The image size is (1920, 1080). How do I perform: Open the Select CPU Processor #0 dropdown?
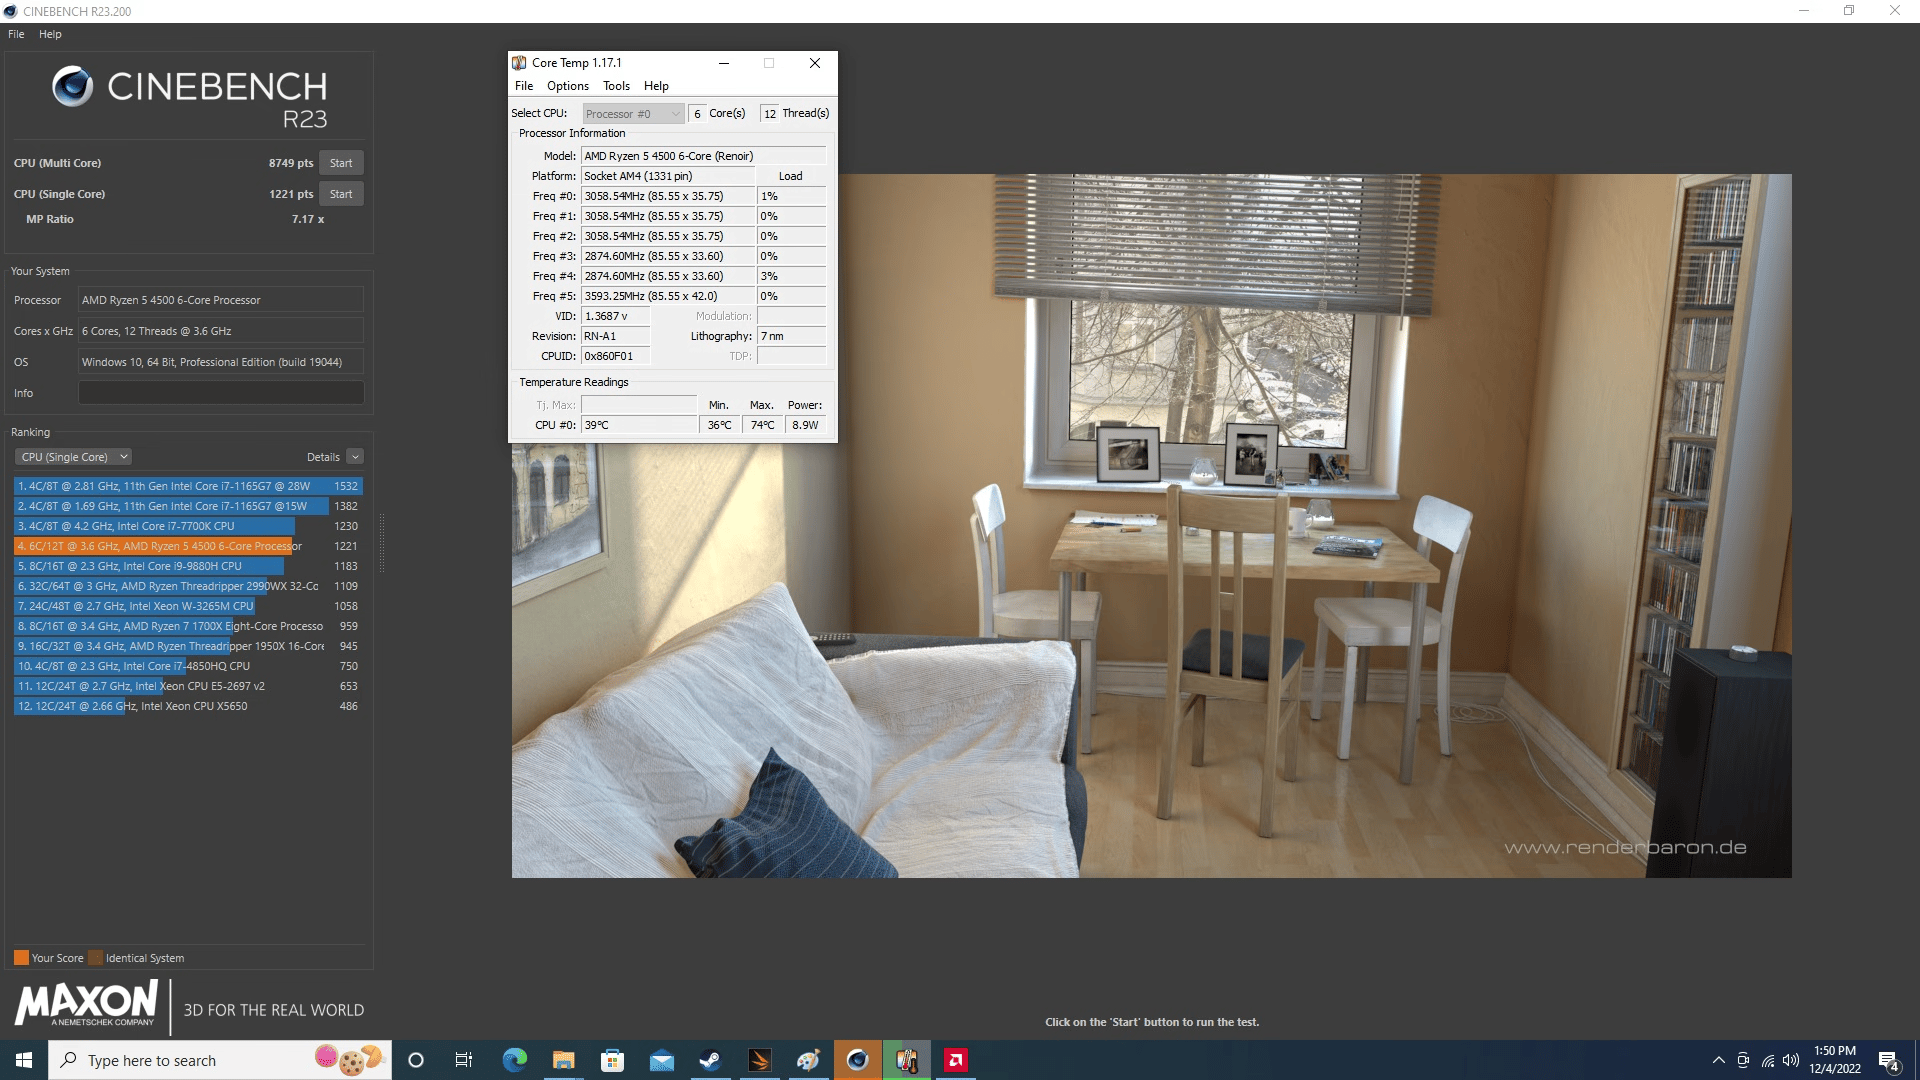633,114
